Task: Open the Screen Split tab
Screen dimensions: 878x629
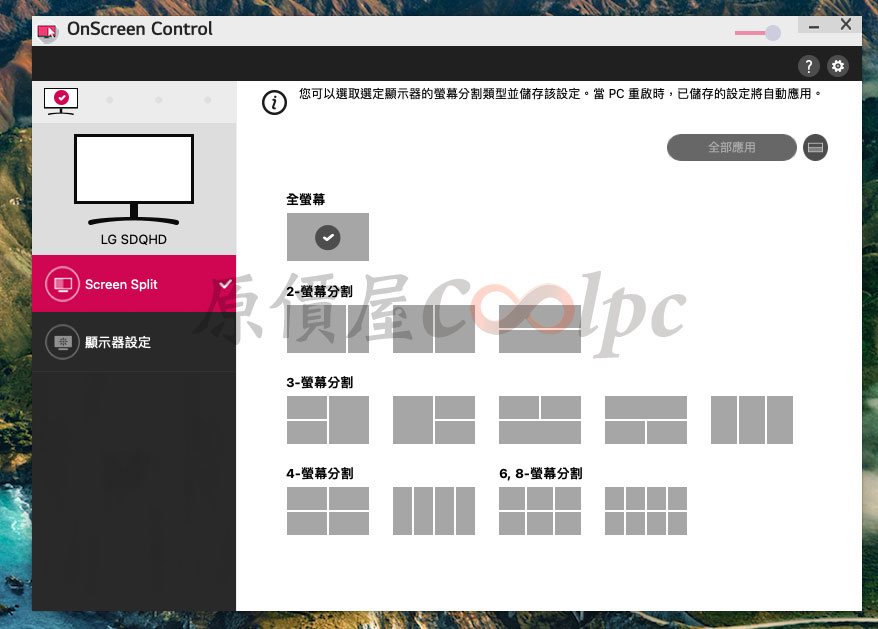Action: pos(134,284)
